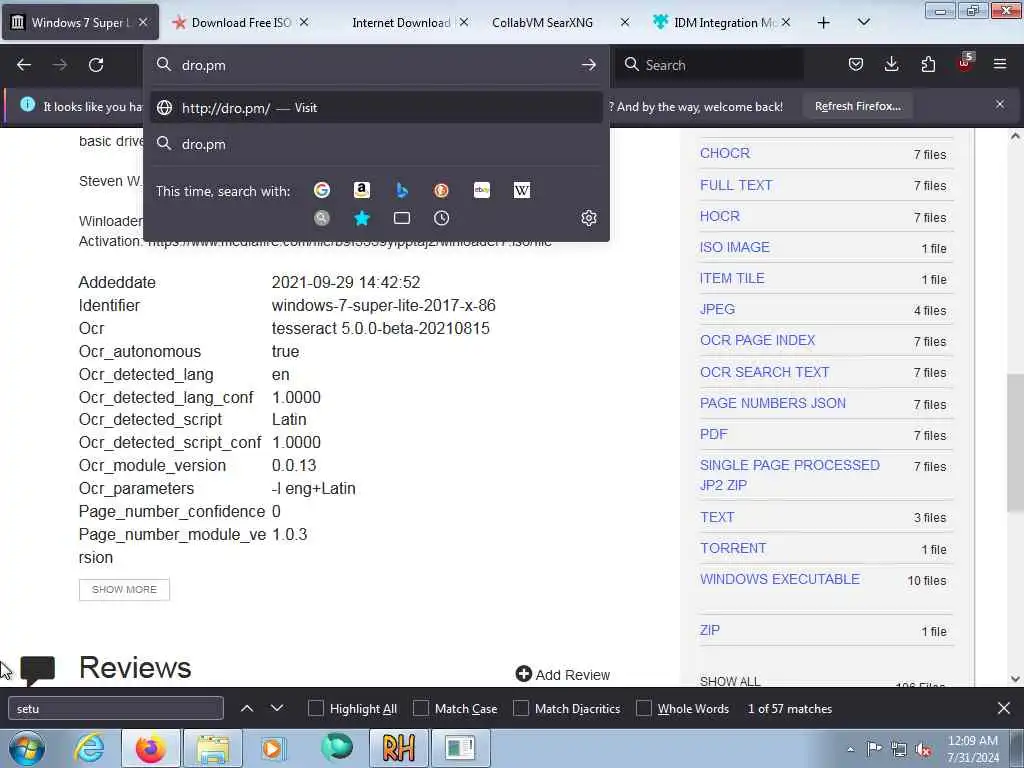Open the PDF download link
1024x768 pixels.
point(713,434)
